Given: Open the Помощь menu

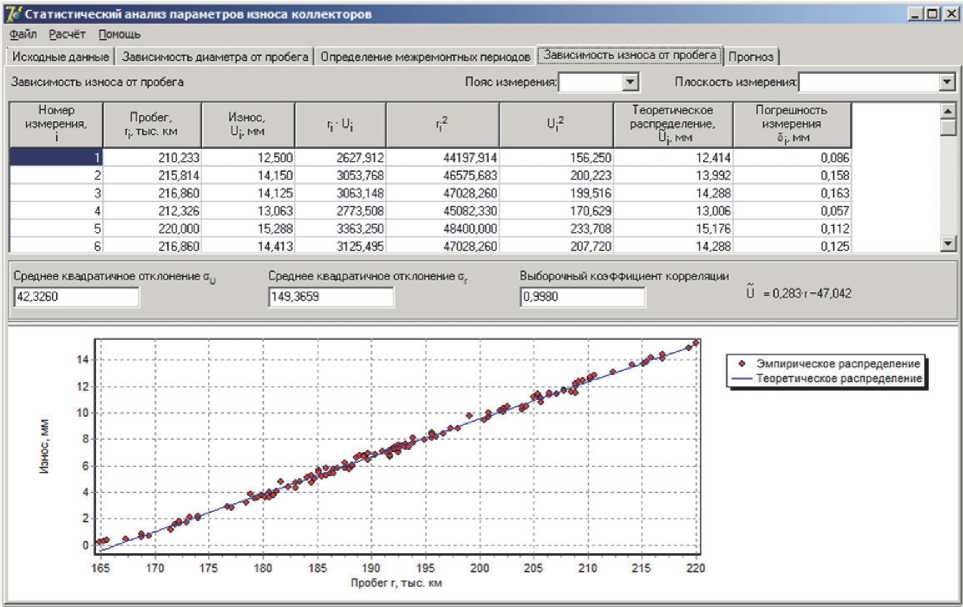Looking at the screenshot, I should coord(119,34).
